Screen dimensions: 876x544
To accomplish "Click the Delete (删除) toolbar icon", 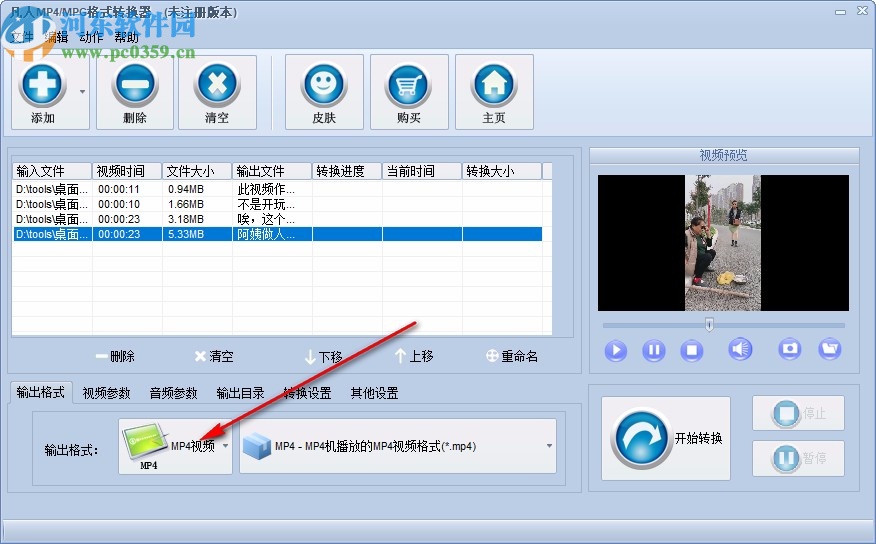I will point(135,85).
